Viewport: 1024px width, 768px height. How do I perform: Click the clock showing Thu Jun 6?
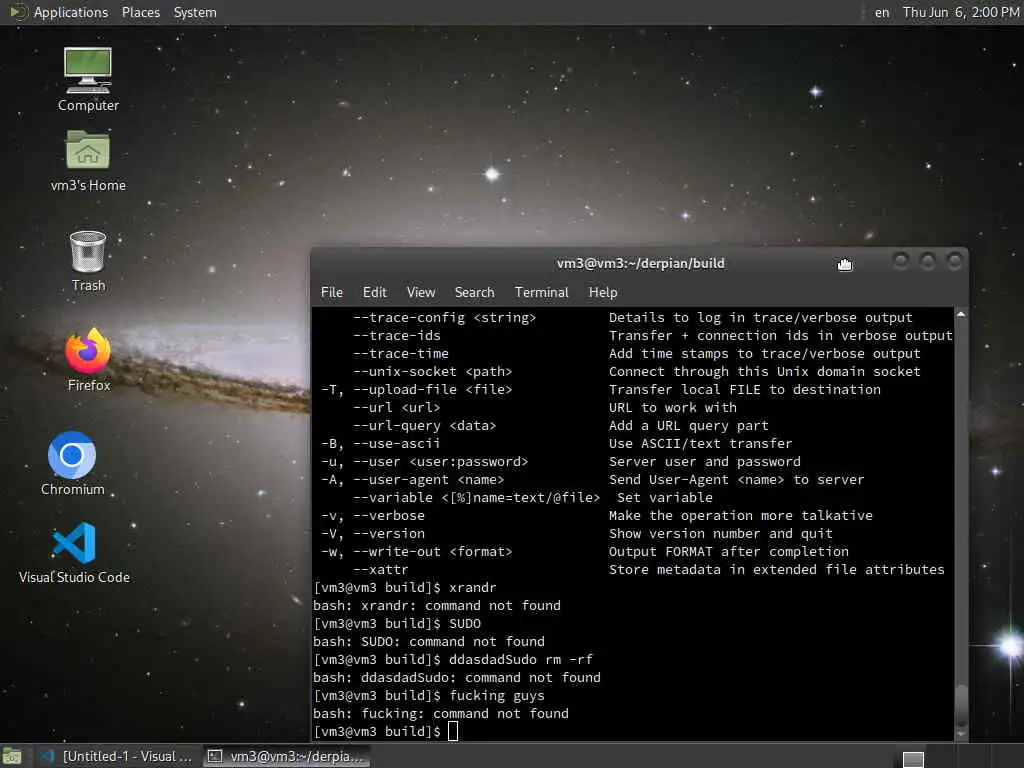pyautogui.click(x=960, y=12)
